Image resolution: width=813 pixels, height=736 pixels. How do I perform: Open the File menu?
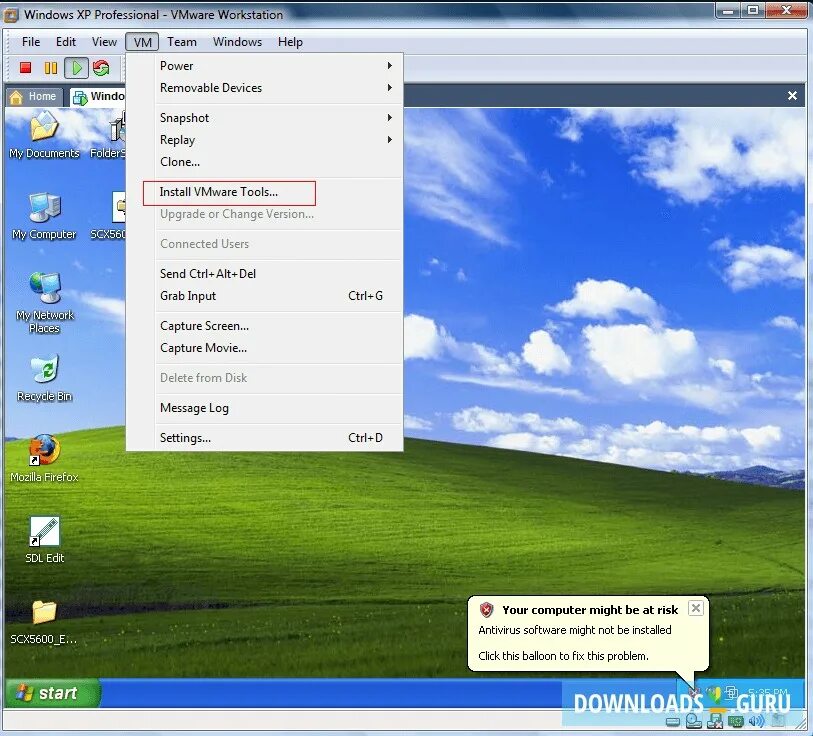click(x=31, y=41)
